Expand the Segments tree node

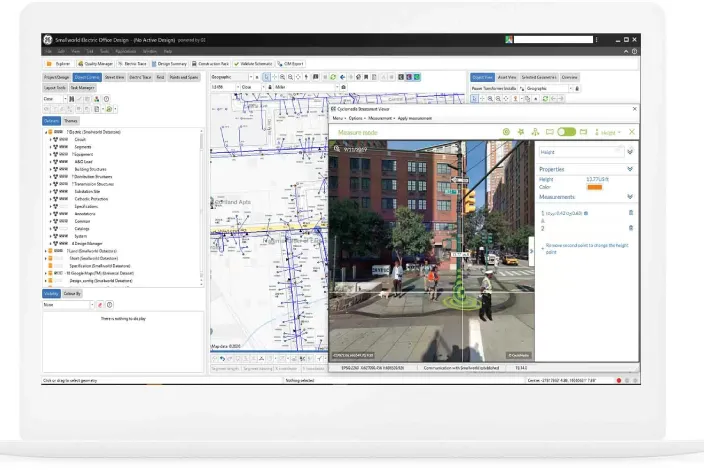[50, 147]
